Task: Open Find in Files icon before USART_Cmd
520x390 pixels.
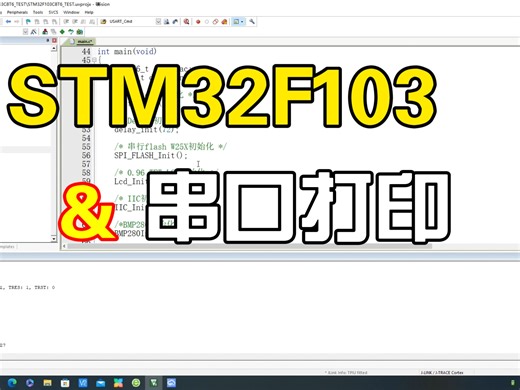Action: click(103, 22)
